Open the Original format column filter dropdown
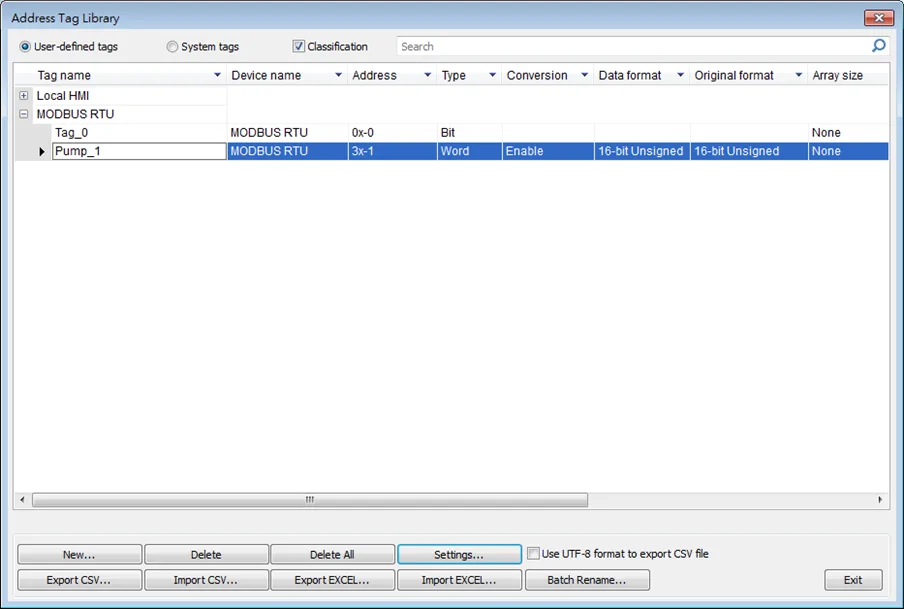Image resolution: width=904 pixels, height=609 pixels. pyautogui.click(x=798, y=75)
